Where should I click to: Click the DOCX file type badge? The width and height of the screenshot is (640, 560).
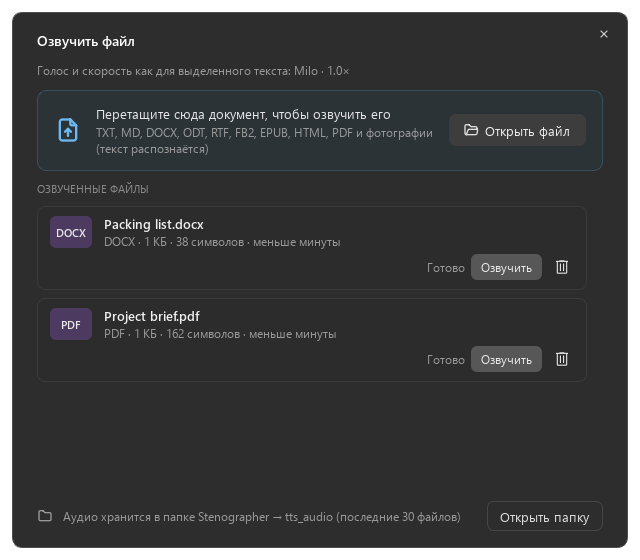point(71,232)
